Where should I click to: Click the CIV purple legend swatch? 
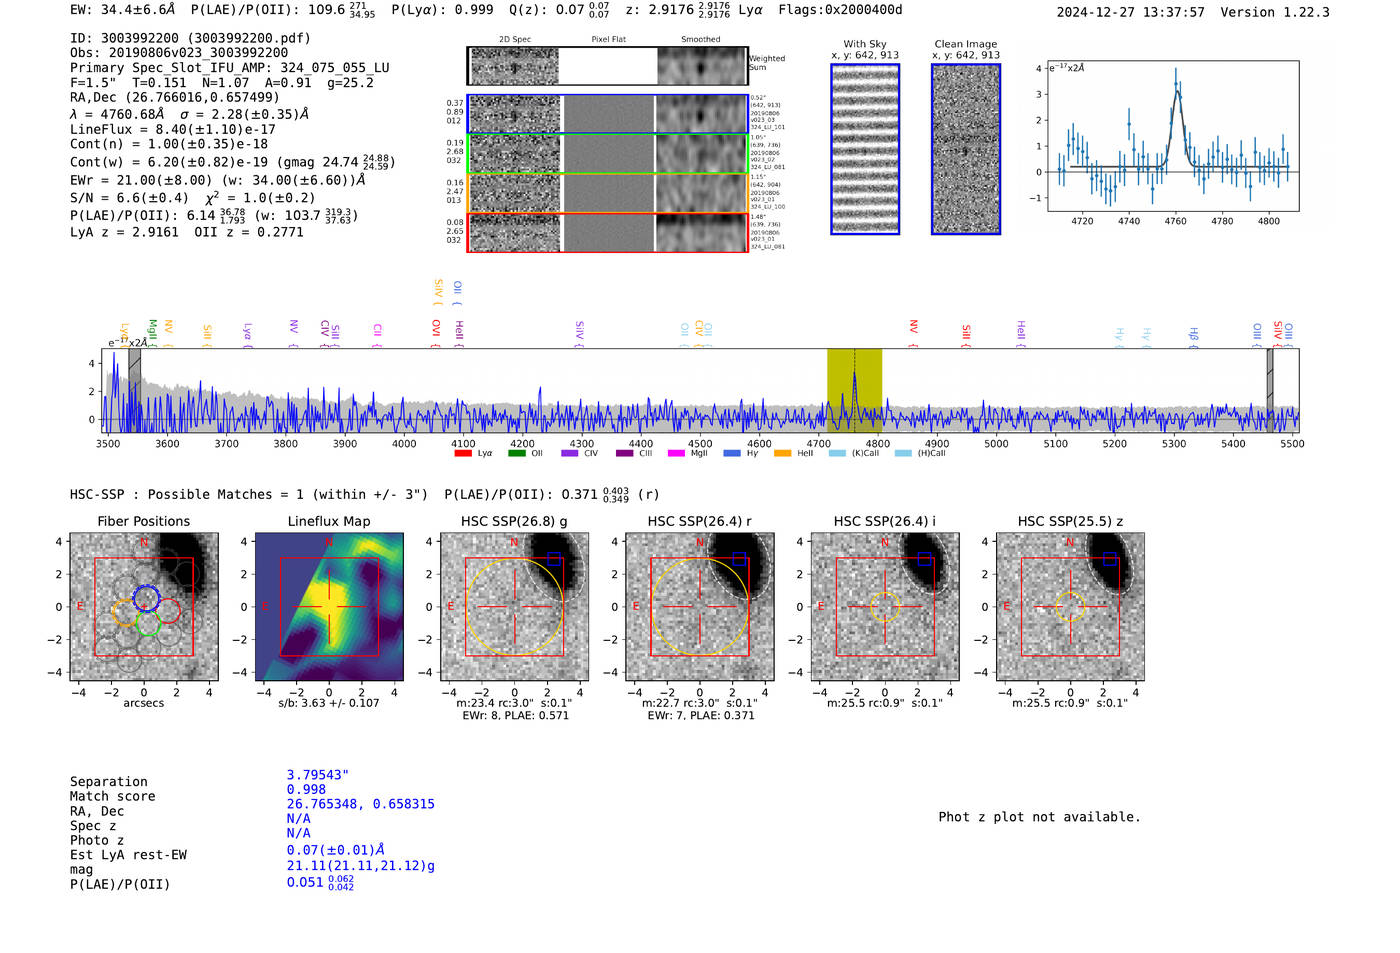click(x=570, y=453)
